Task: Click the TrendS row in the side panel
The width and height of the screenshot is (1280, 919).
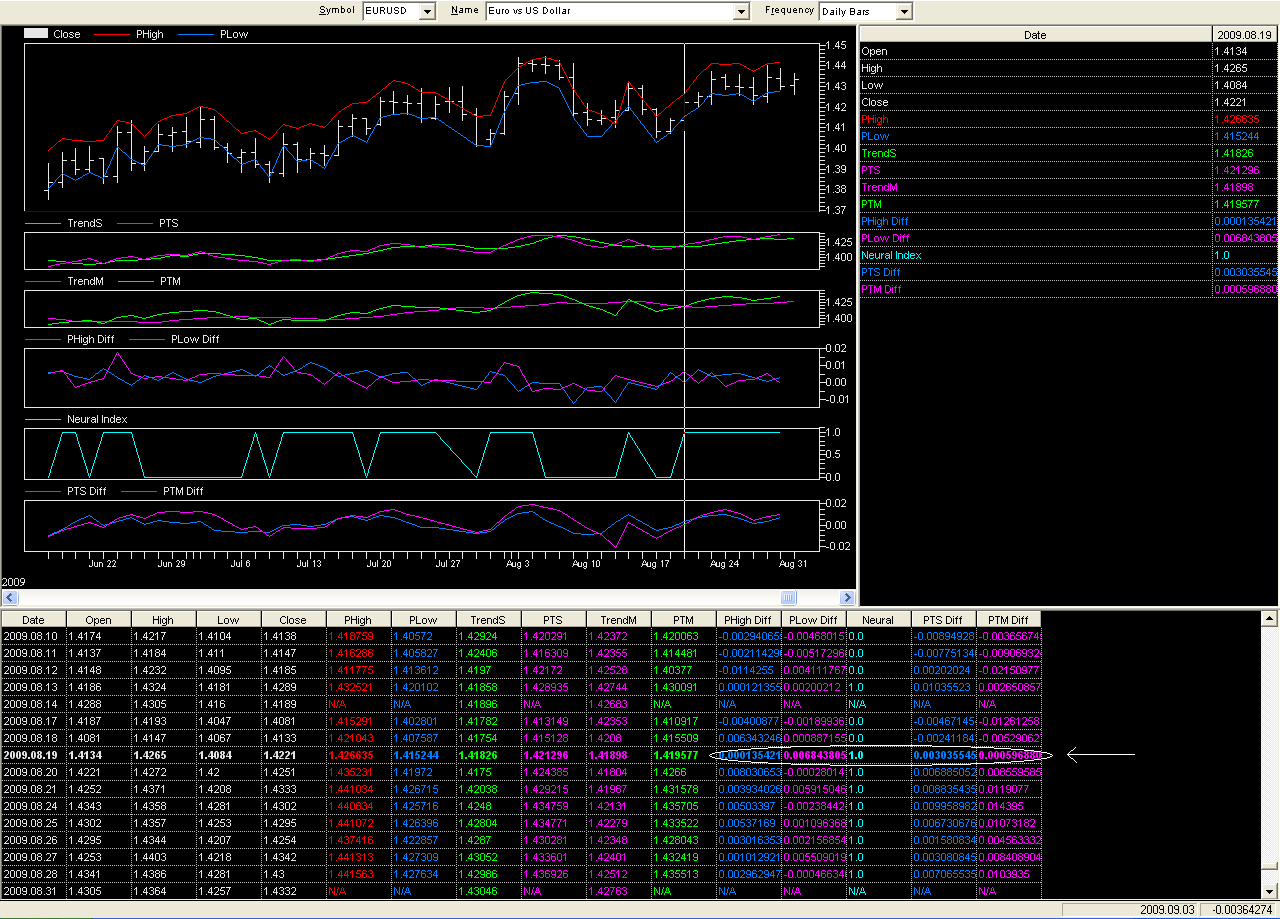Action: coord(1069,153)
